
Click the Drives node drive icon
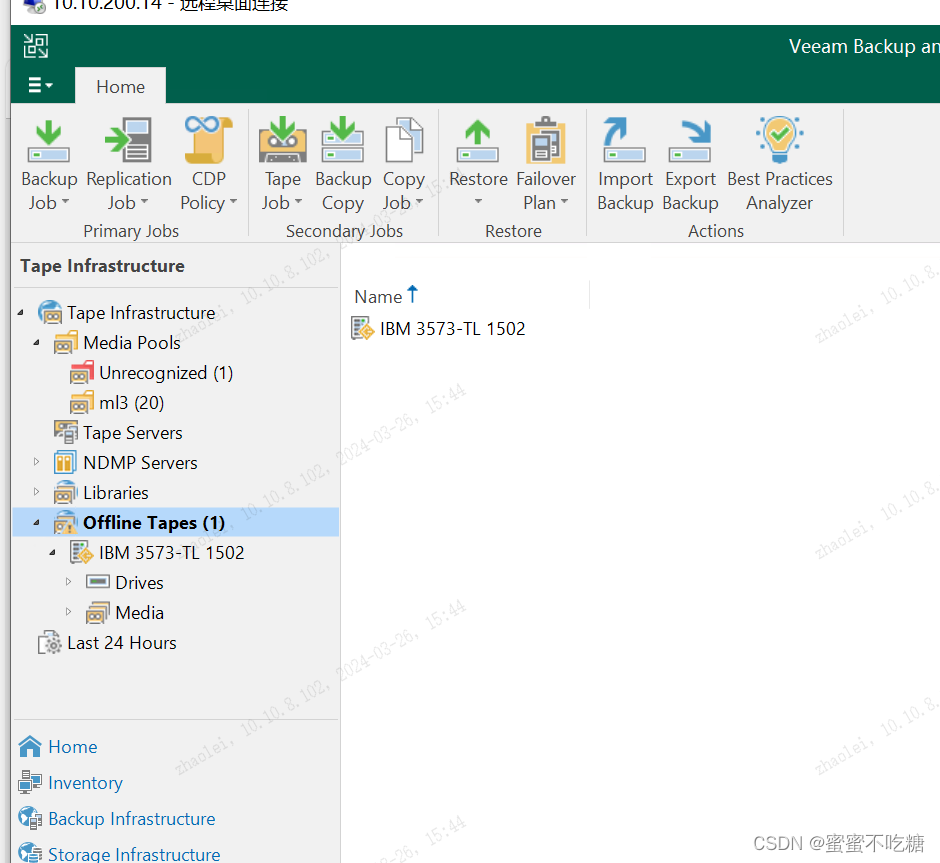point(98,581)
